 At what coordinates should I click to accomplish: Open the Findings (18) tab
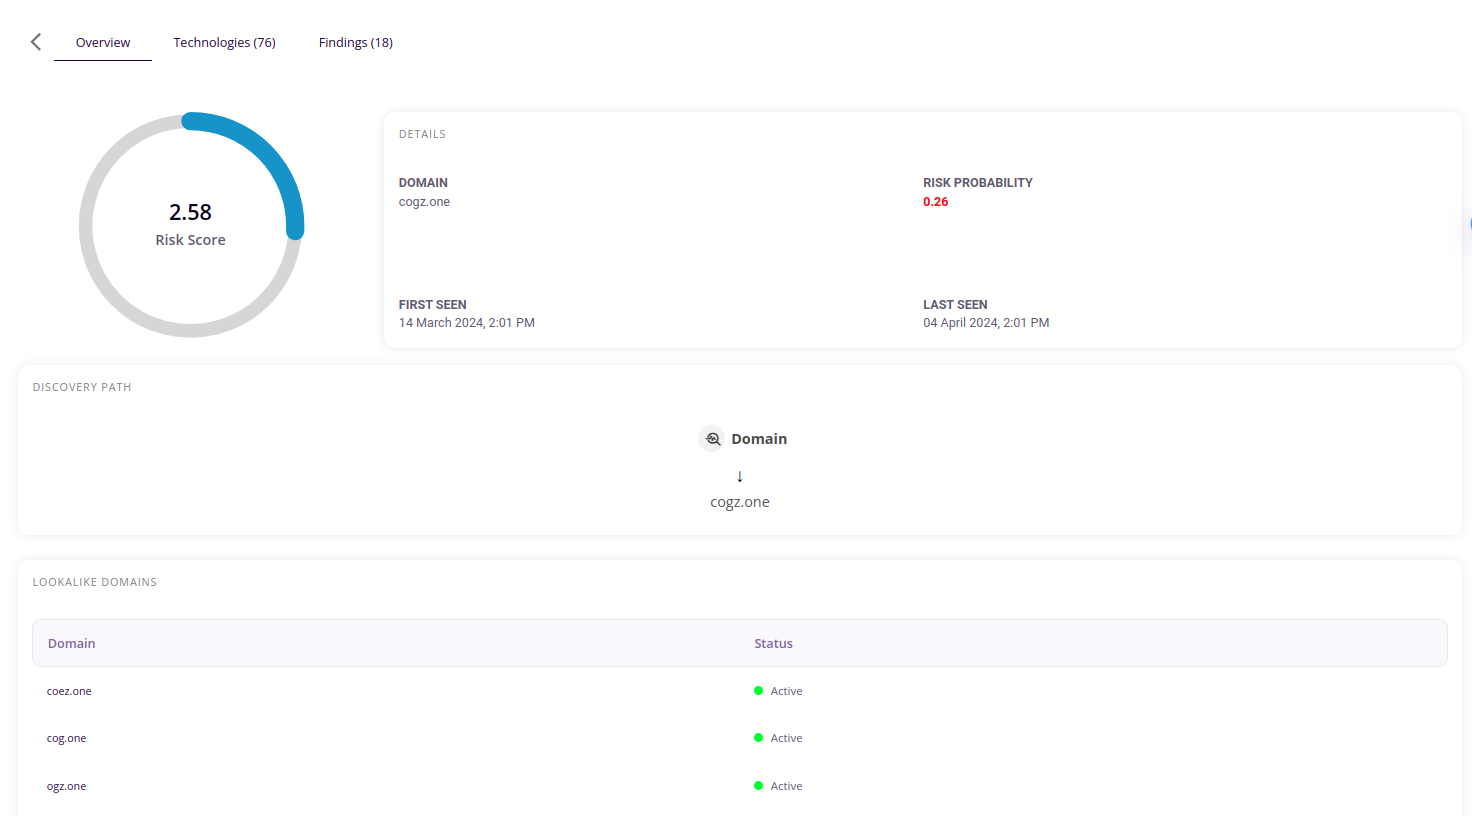(x=356, y=42)
